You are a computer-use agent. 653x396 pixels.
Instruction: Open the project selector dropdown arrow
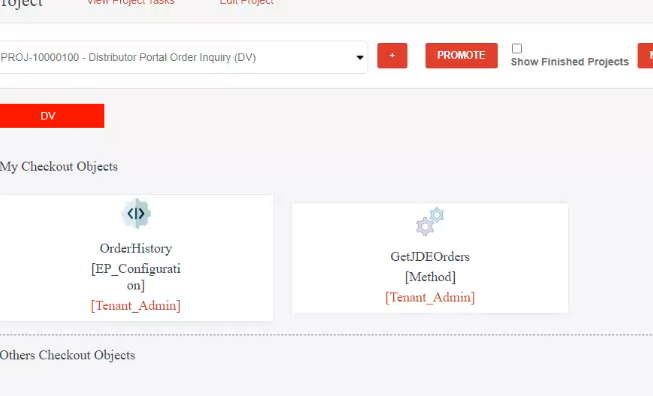tap(360, 57)
